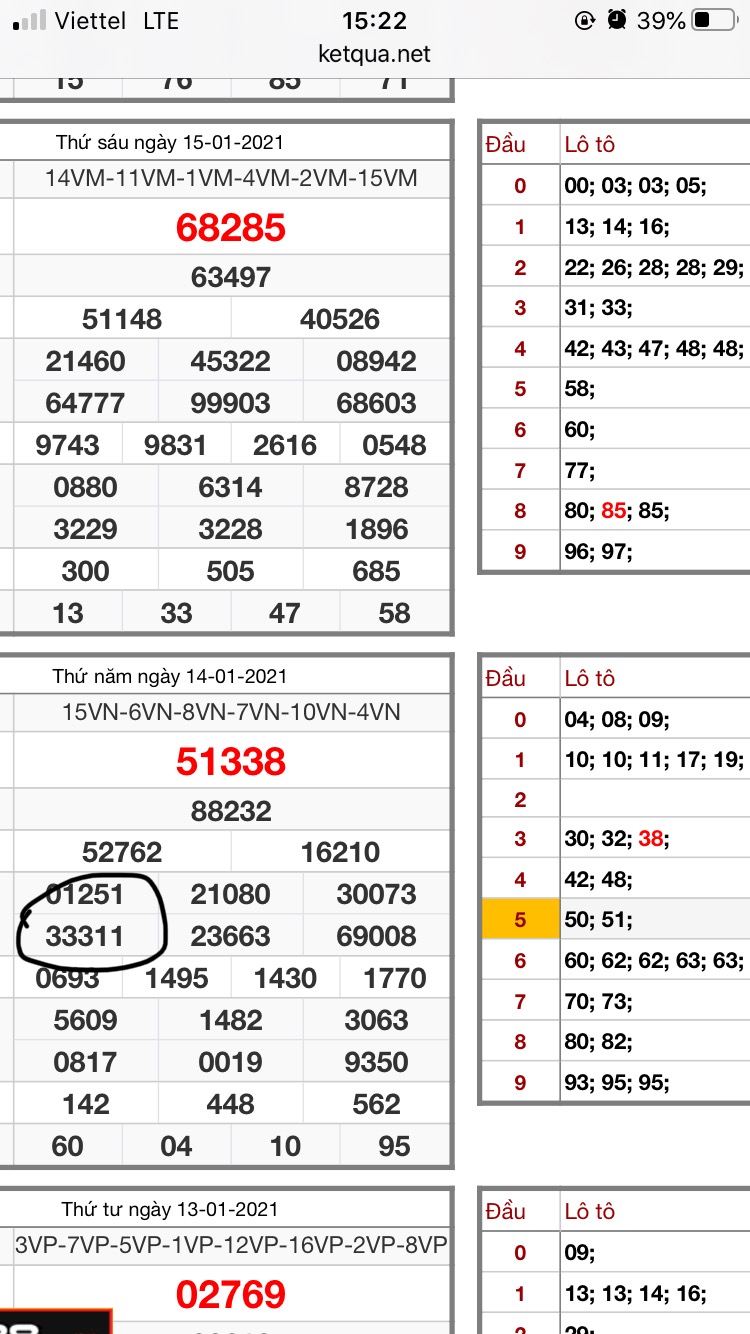750x1334 pixels.
Task: Open results heading Thứ sáu ngày 15-01-2021
Action: [169, 143]
